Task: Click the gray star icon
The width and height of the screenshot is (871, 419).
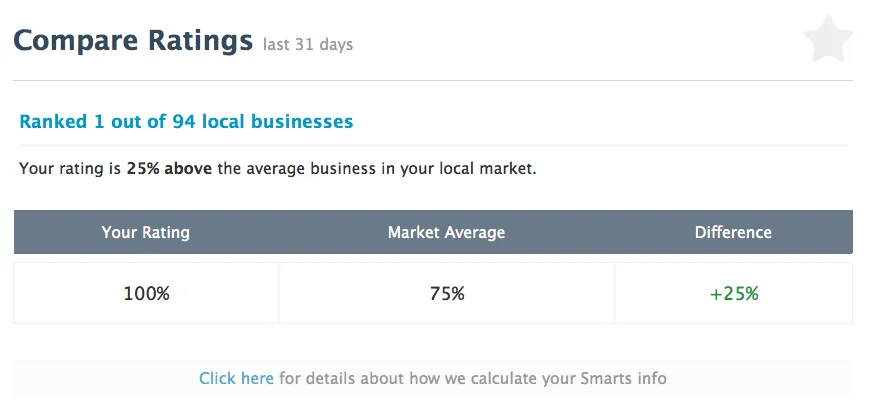Action: click(x=828, y=41)
